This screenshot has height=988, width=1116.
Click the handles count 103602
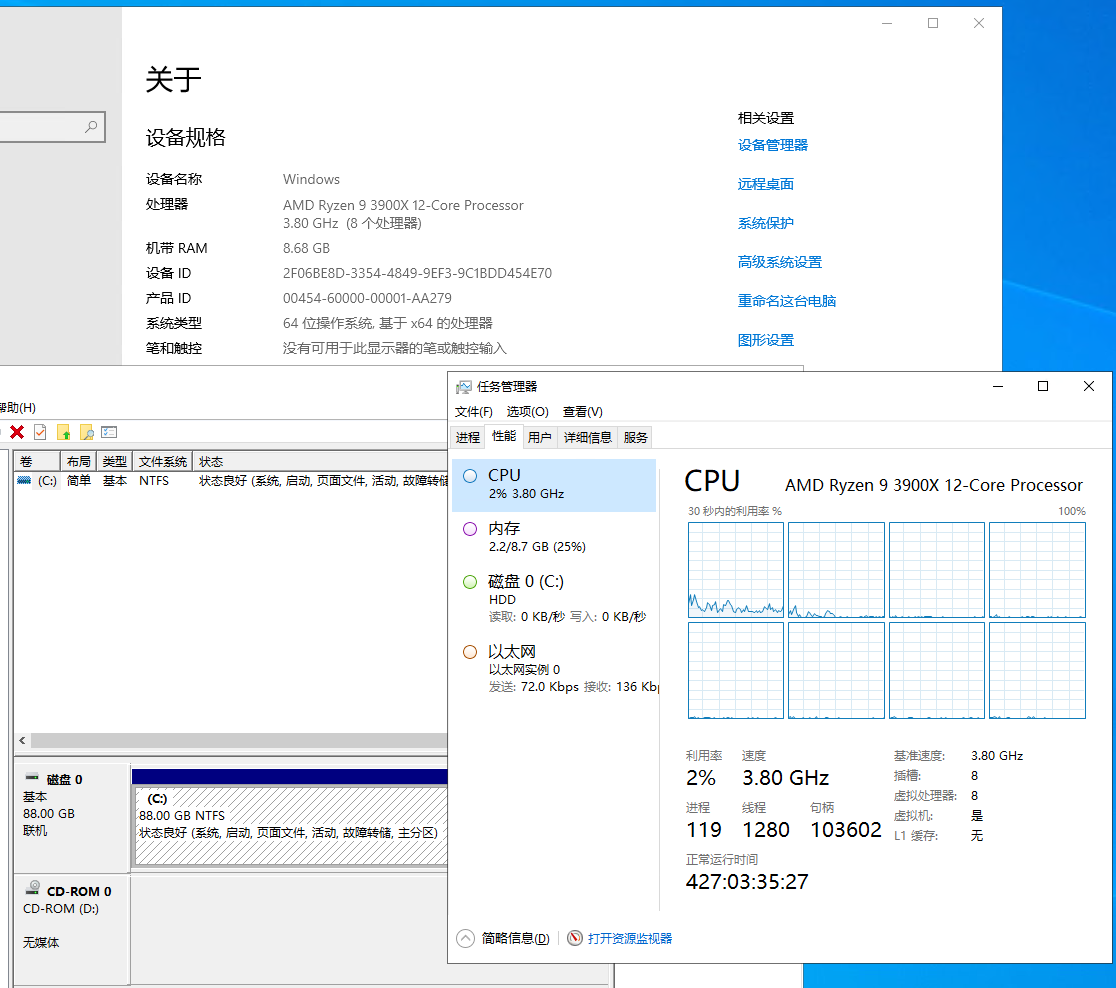[x=846, y=830]
